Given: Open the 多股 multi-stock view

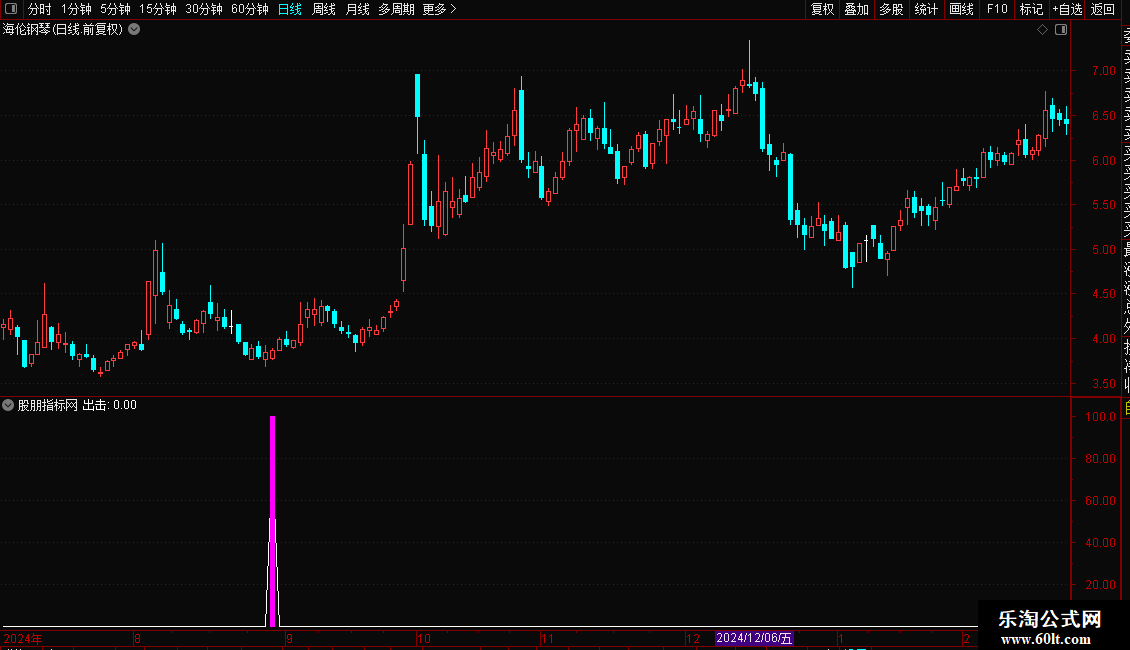Looking at the screenshot, I should pyautogui.click(x=891, y=9).
